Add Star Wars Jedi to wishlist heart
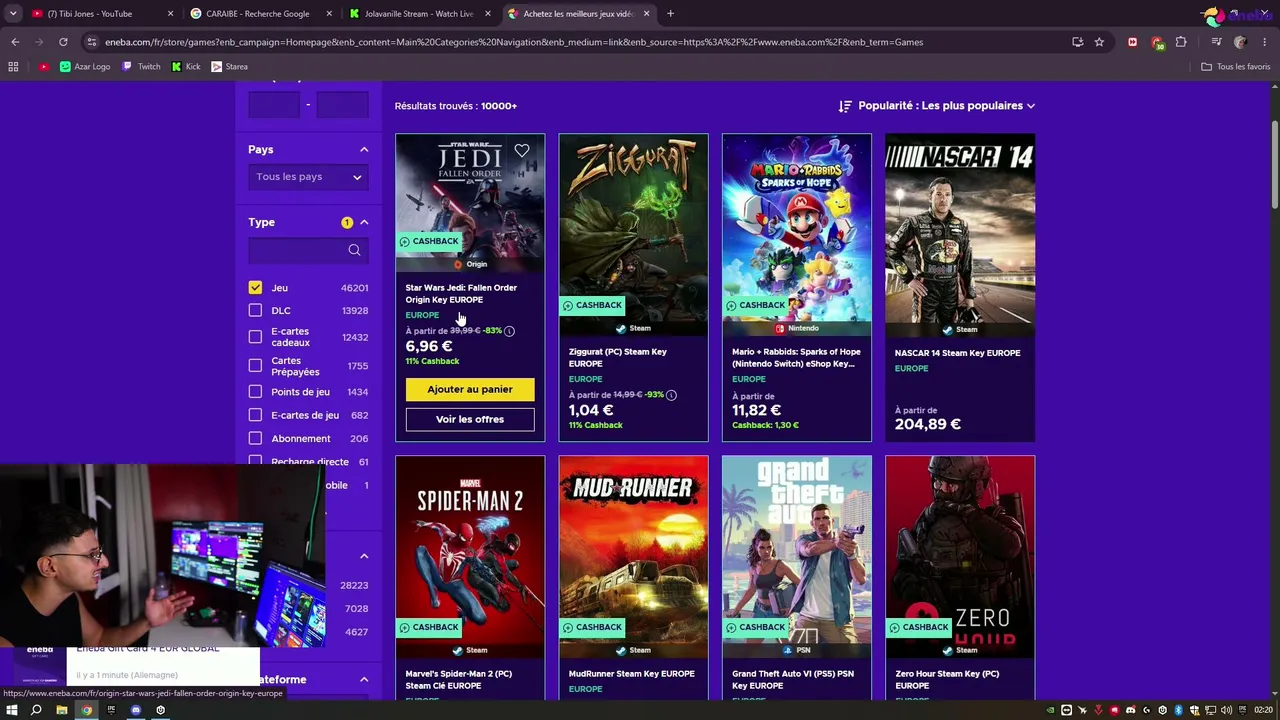Screen dimensions: 1280x720 pyautogui.click(x=522, y=151)
